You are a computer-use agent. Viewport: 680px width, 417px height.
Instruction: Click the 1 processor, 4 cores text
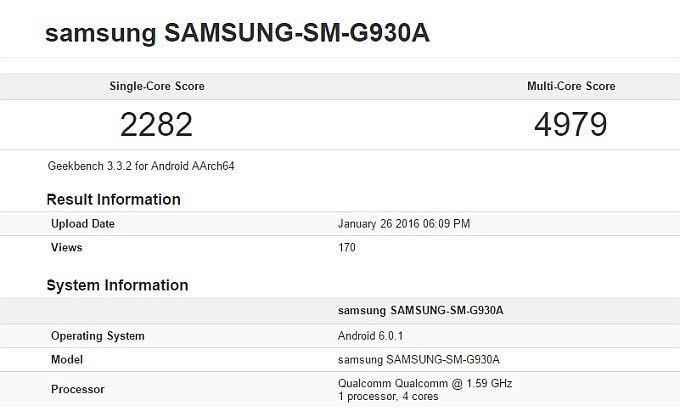pos(389,396)
